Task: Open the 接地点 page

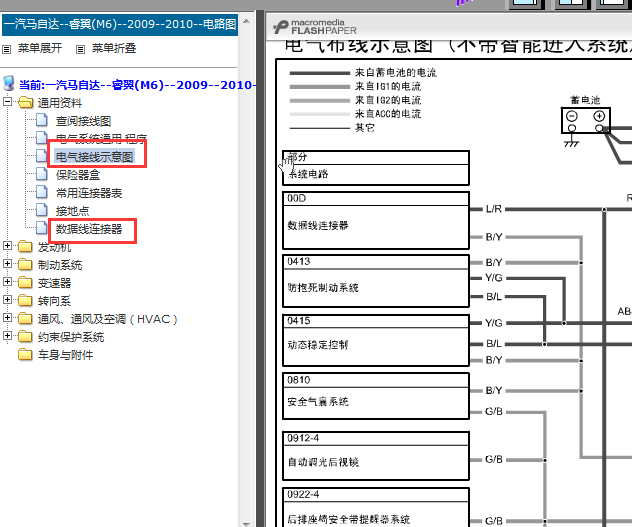Action: point(73,211)
